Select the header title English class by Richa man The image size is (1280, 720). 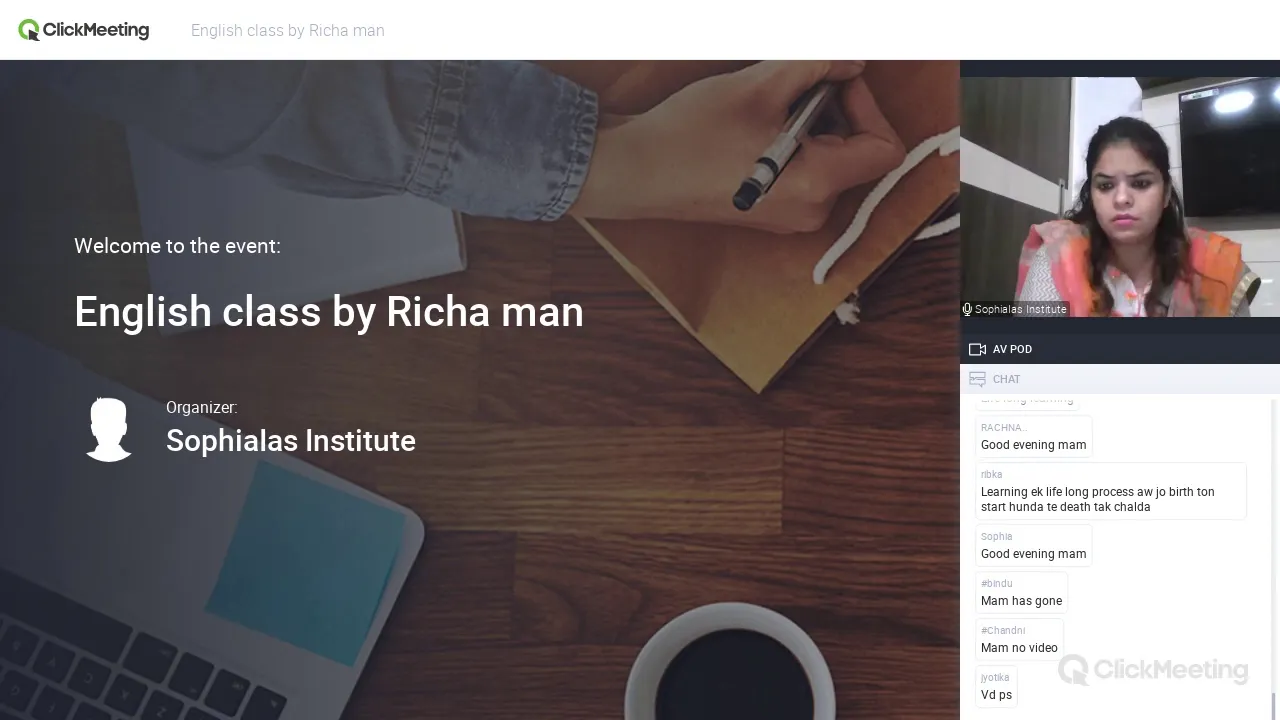(288, 30)
